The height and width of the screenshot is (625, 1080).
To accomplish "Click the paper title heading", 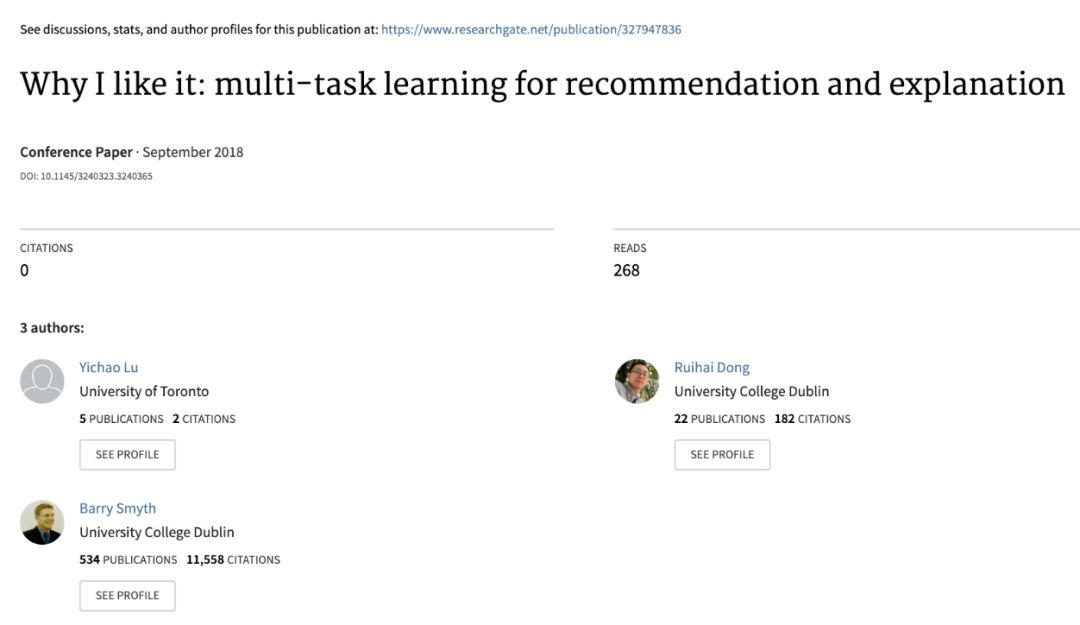I will [542, 84].
